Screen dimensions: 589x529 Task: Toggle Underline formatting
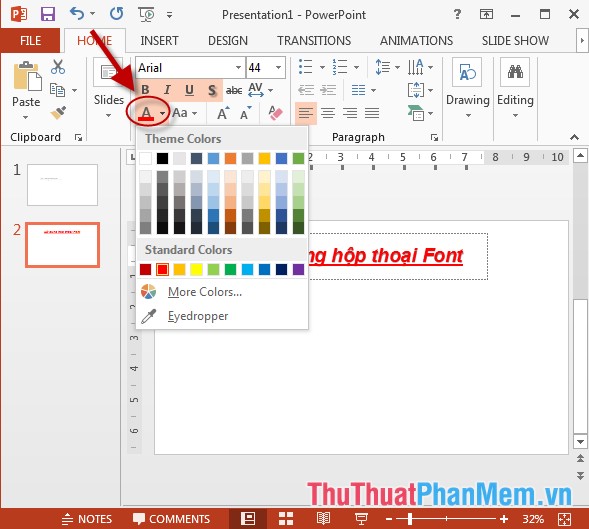tap(189, 90)
